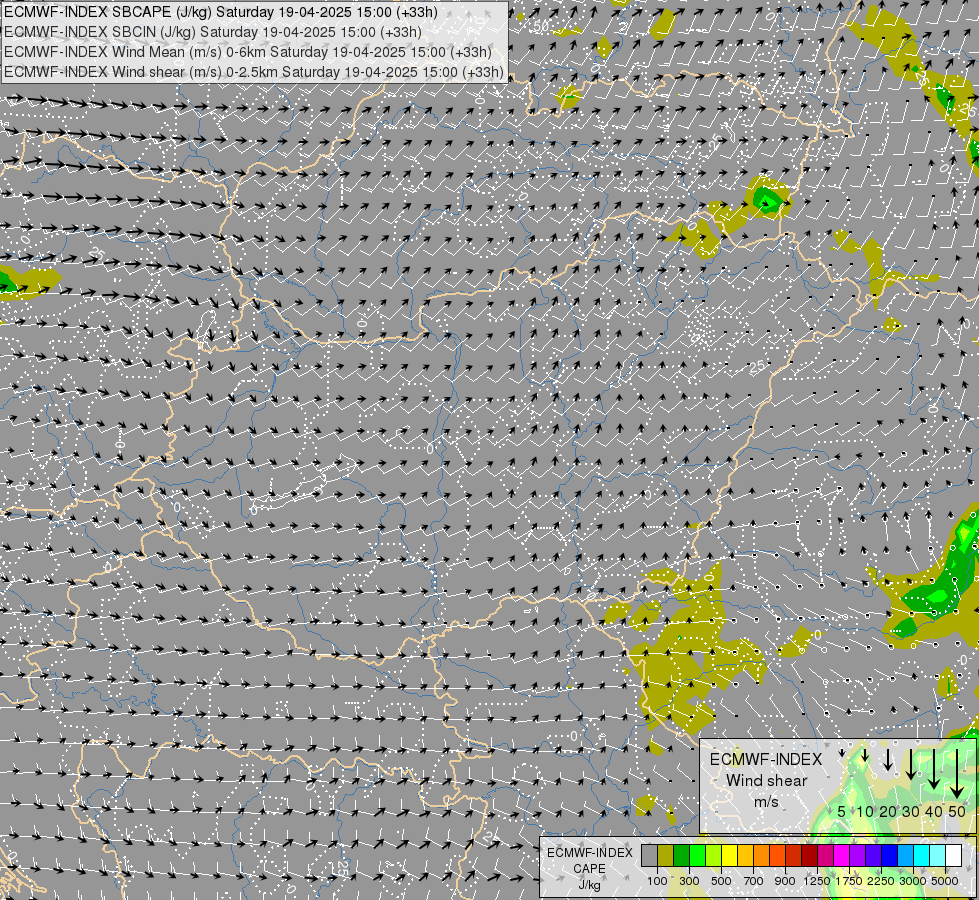The height and width of the screenshot is (900, 979).
Task: Click the '100' CAPE legend value
Action: 657,881
